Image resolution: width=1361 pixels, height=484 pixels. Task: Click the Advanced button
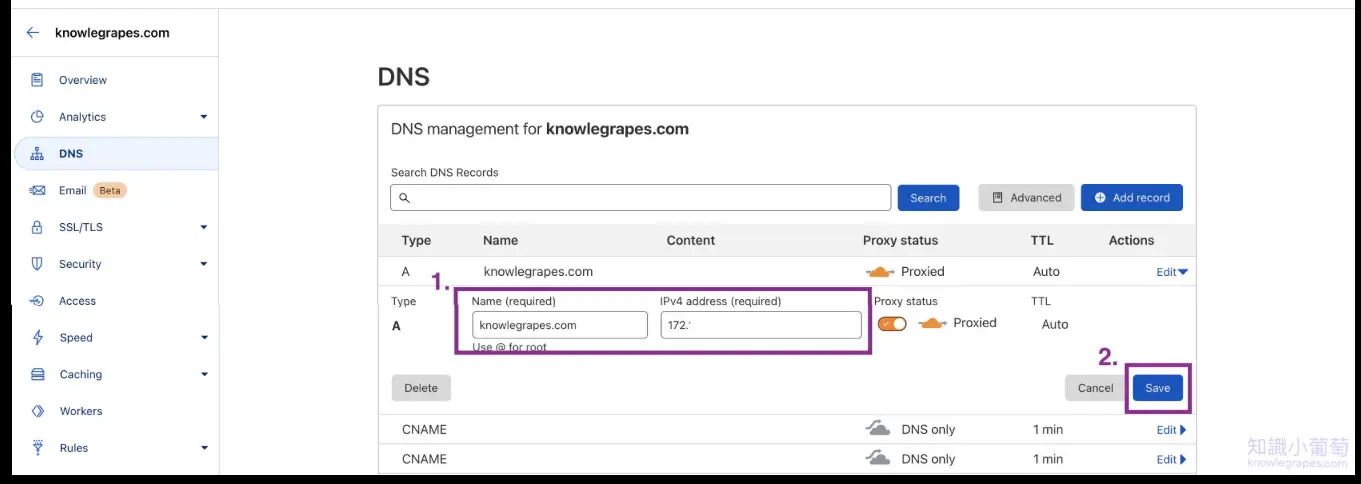tap(1026, 198)
